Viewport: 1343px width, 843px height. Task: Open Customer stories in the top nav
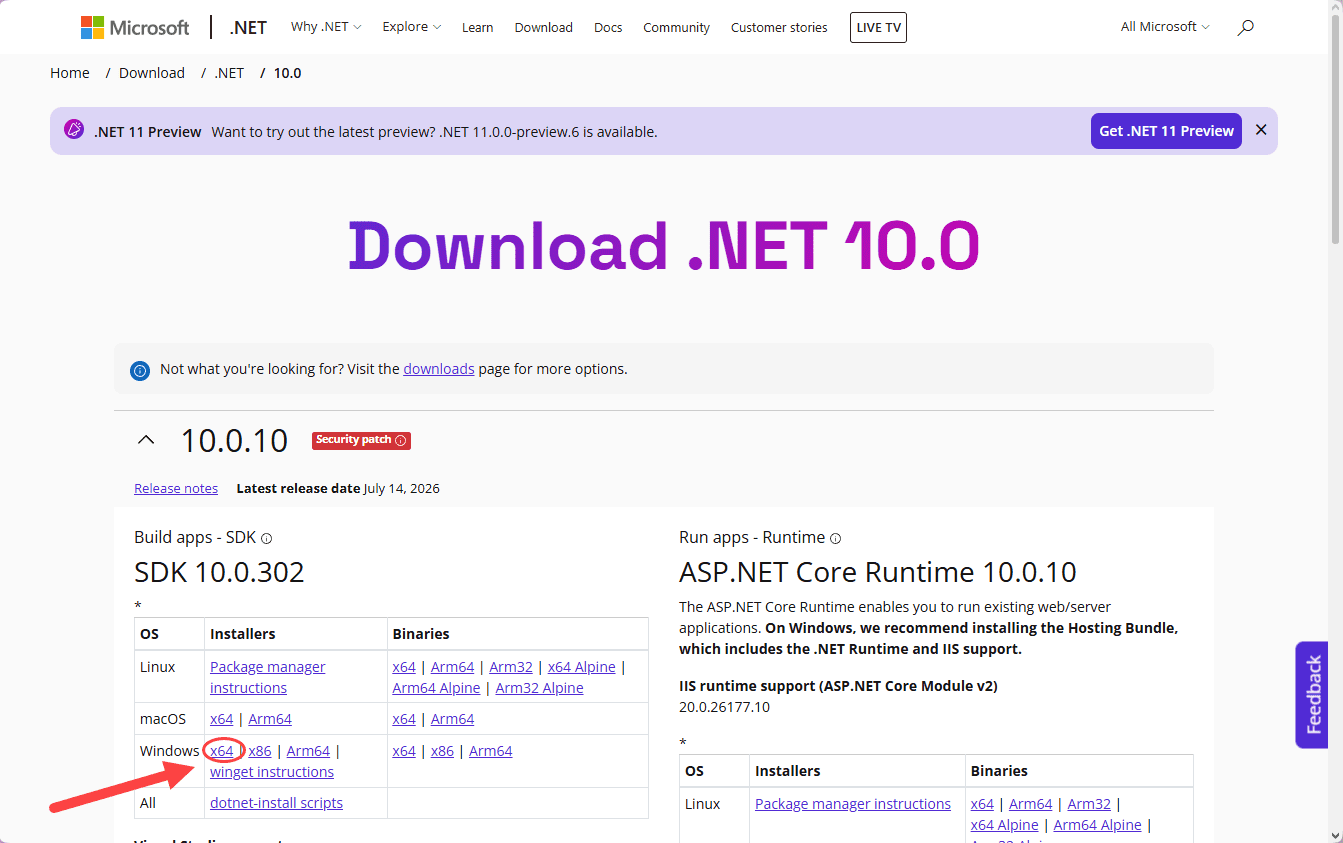779,28
